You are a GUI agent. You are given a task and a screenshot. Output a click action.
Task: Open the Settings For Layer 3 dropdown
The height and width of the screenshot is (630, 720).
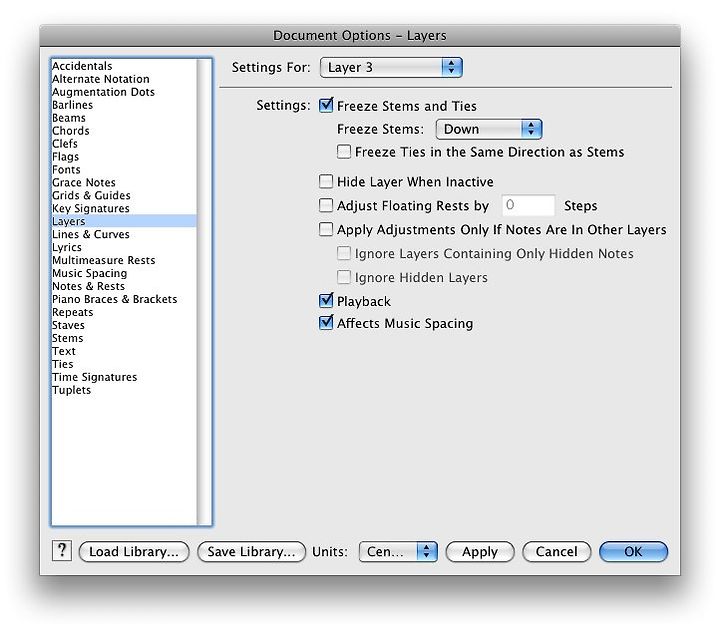point(391,68)
